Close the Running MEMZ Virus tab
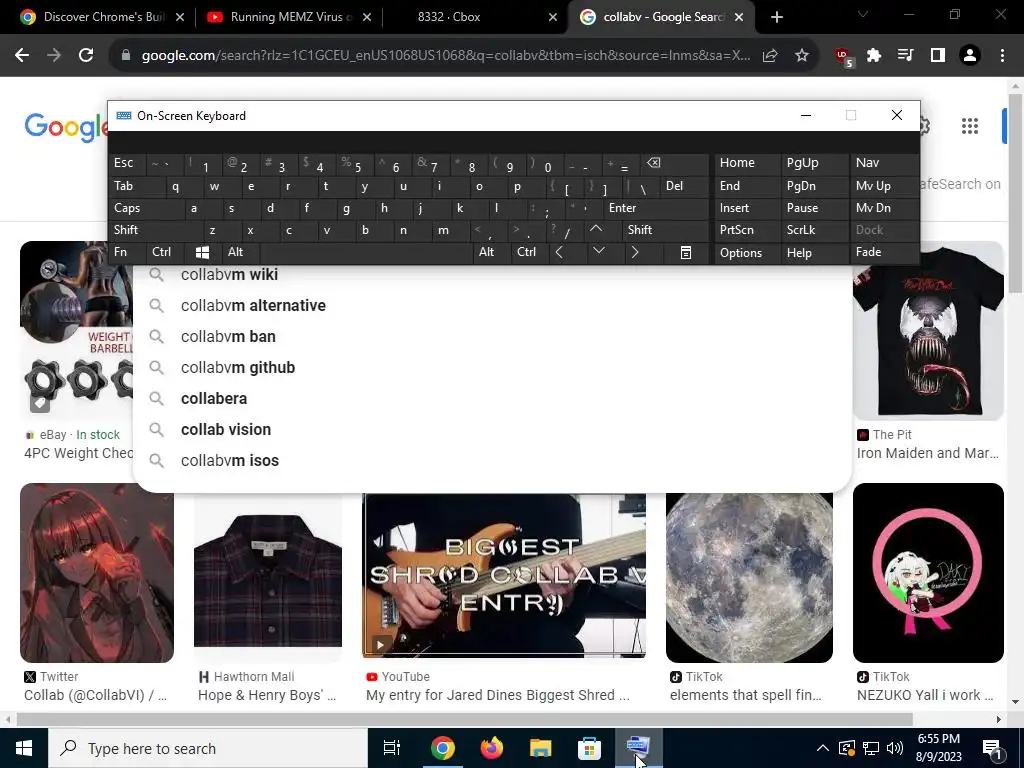 (x=367, y=17)
